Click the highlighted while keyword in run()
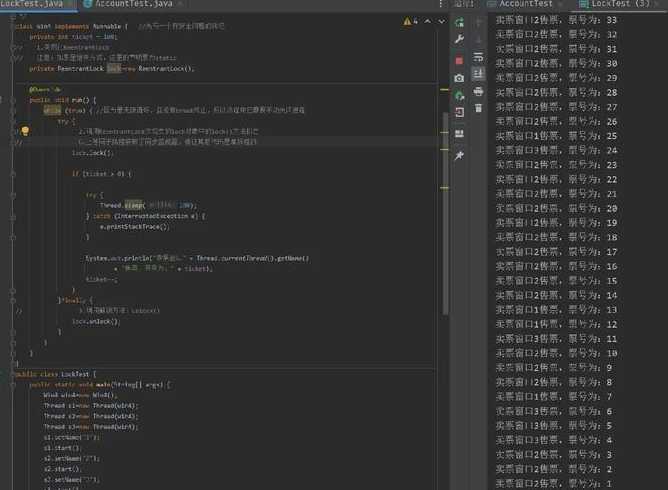668x490 pixels. [x=52, y=110]
